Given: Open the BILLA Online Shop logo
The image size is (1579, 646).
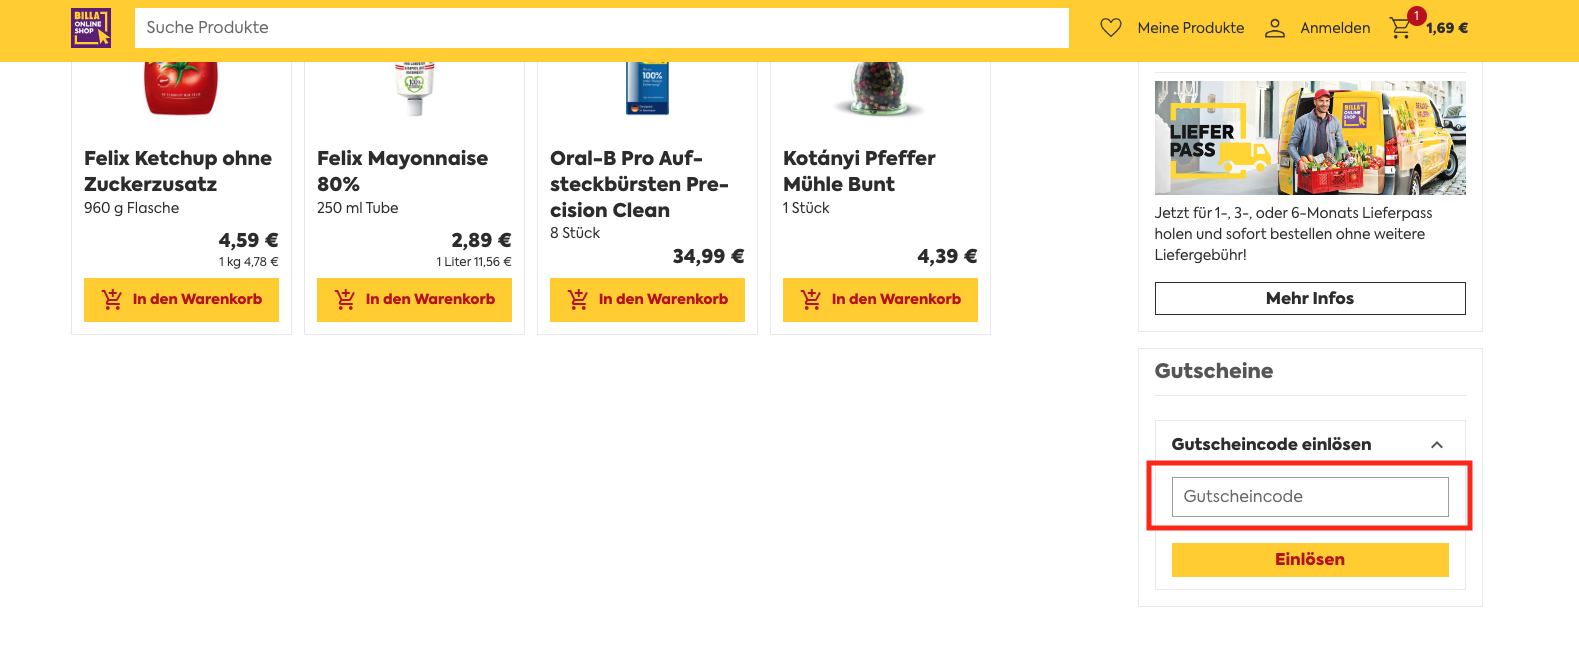Looking at the screenshot, I should click(x=91, y=28).
